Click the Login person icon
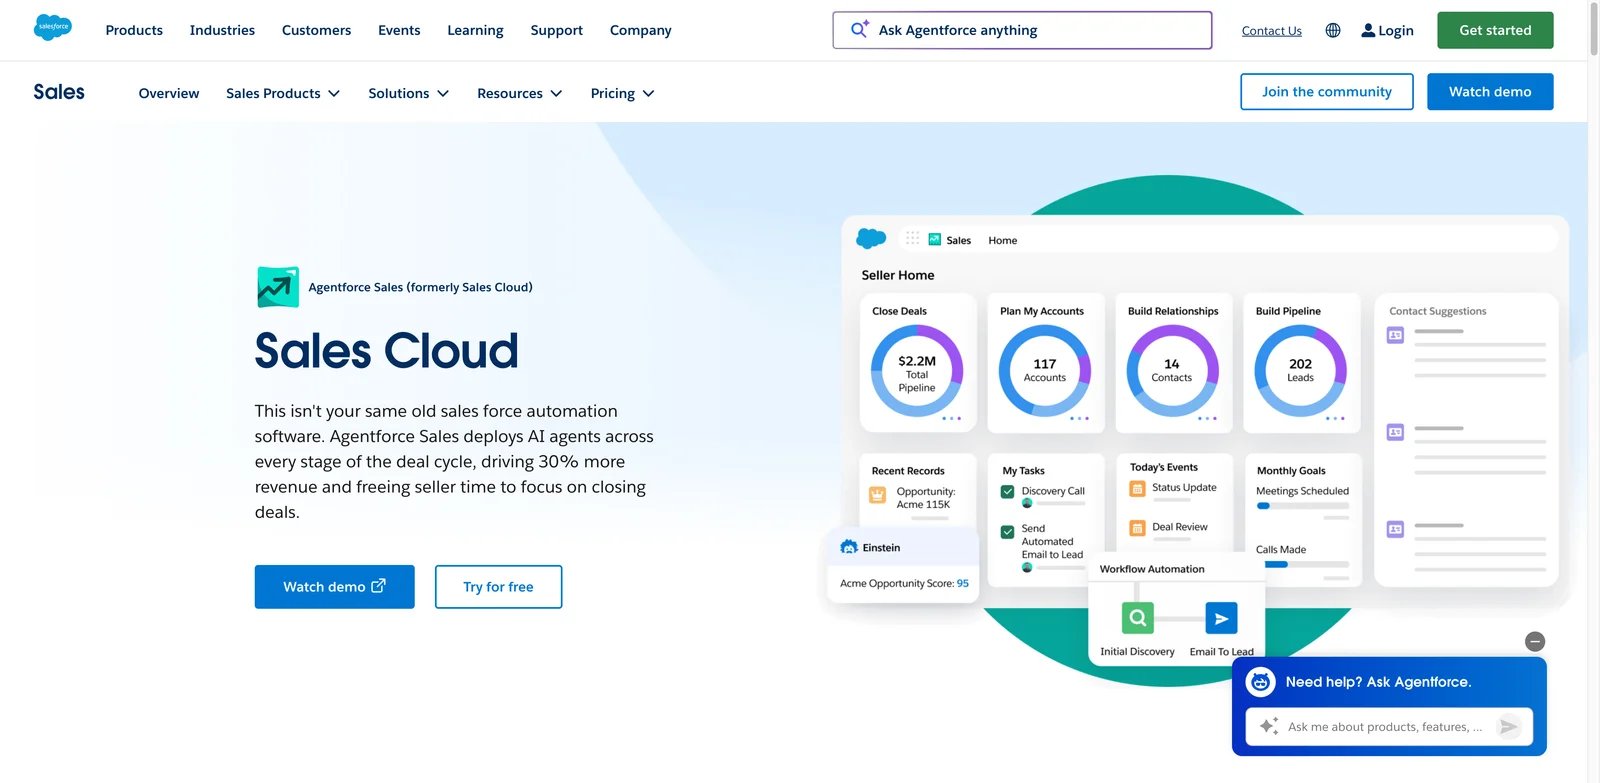This screenshot has width=1600, height=783. (1368, 30)
